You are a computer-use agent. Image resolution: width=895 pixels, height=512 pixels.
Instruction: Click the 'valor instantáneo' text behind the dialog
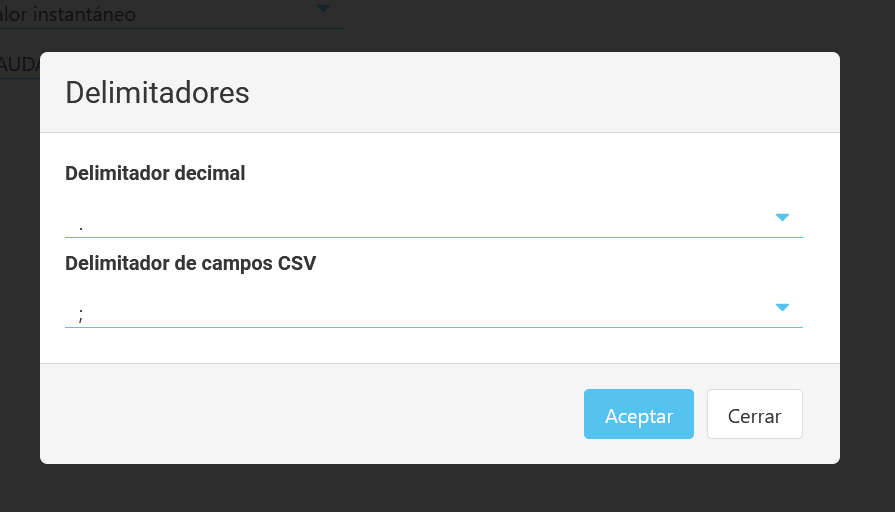[x=68, y=15]
